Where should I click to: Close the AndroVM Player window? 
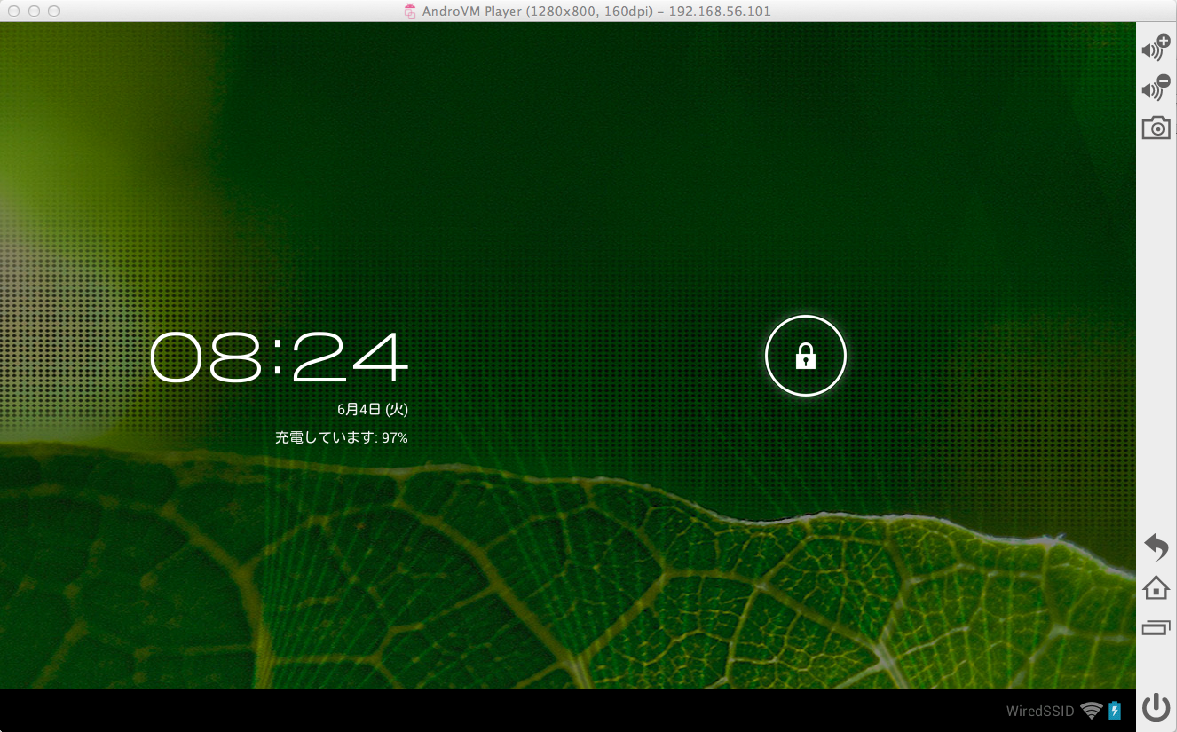[x=14, y=11]
